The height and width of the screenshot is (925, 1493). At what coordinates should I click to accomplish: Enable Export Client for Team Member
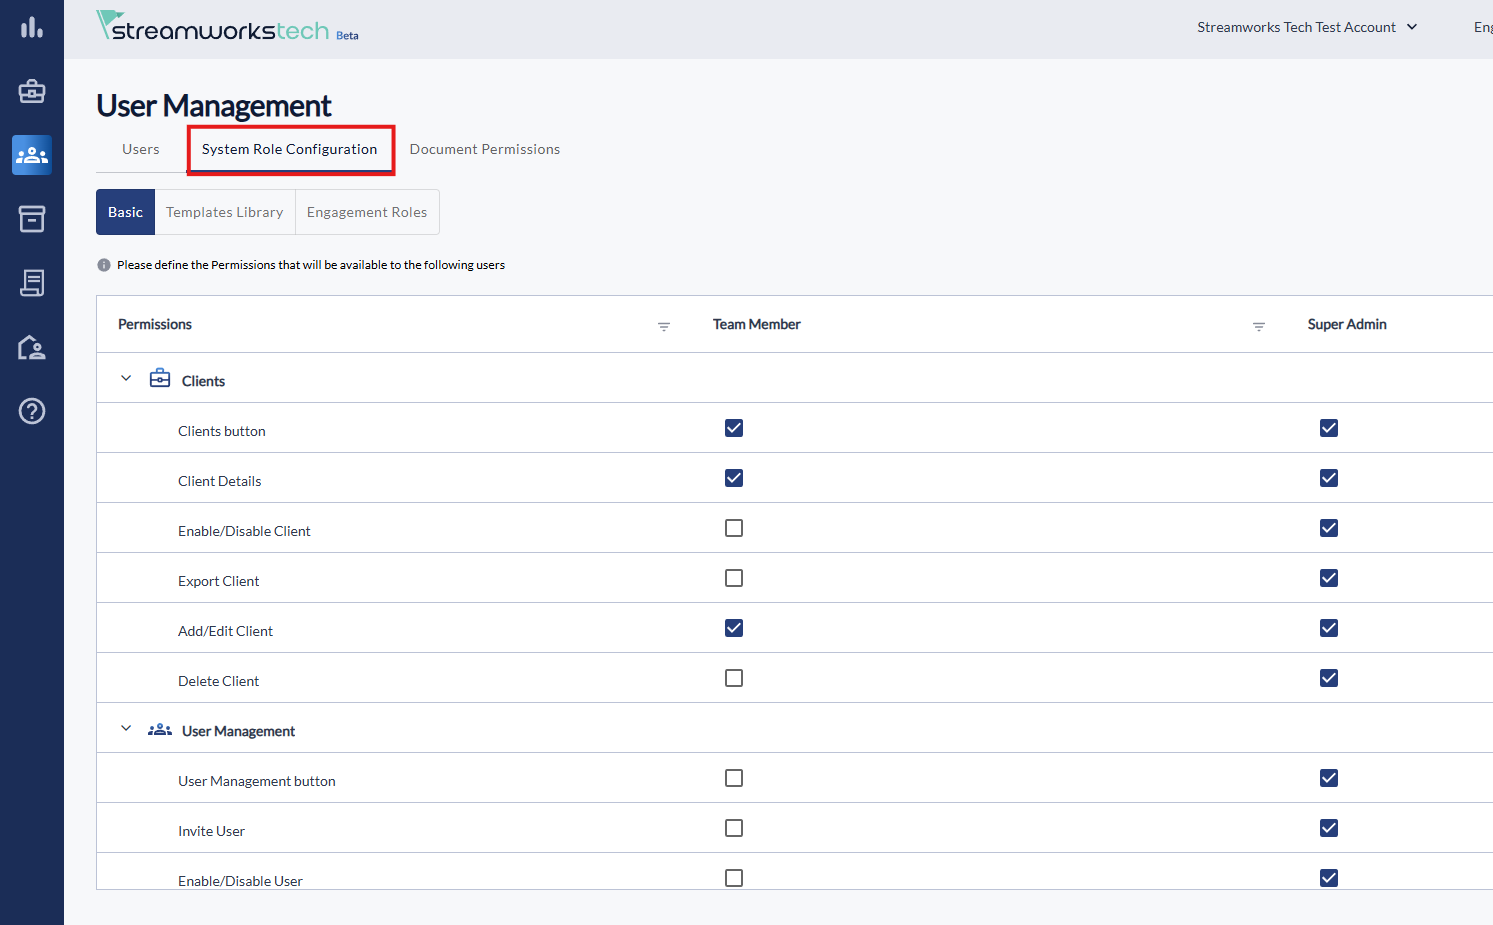[734, 578]
